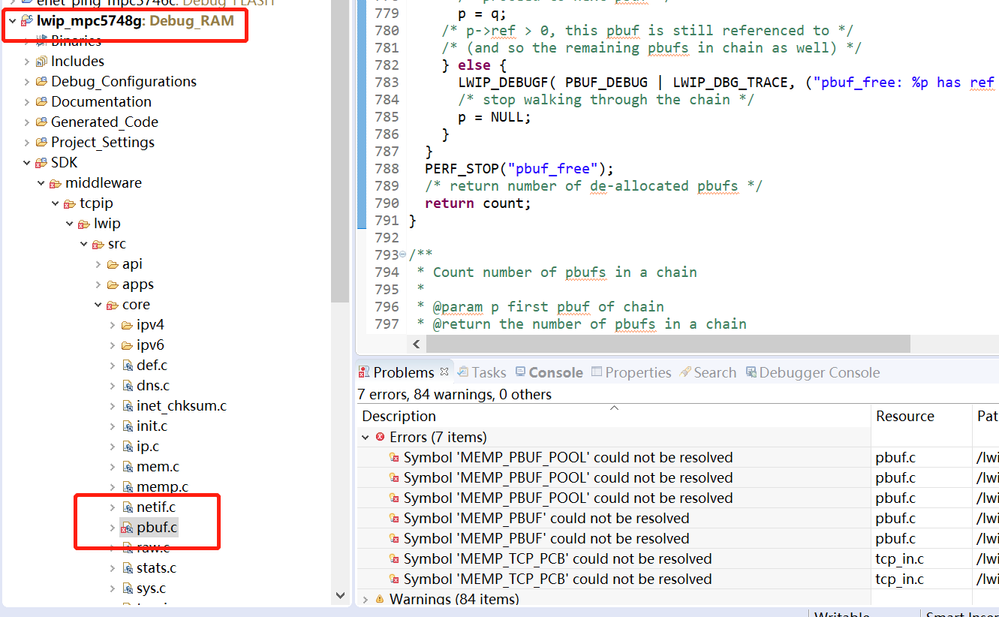Click the def.c file icon
Screen dimensions: 999x617
pyautogui.click(x=127, y=366)
